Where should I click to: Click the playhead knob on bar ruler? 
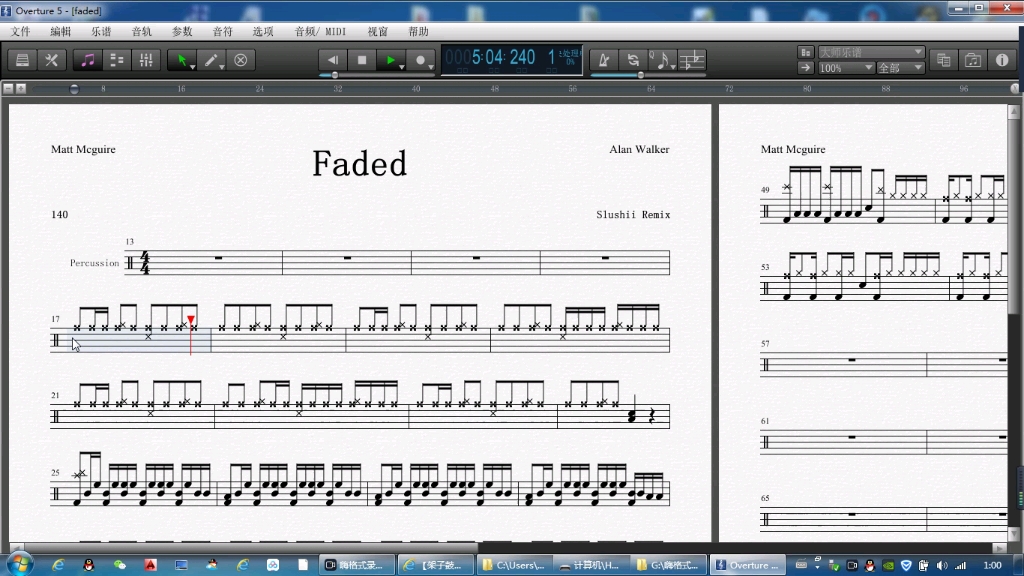coord(74,89)
